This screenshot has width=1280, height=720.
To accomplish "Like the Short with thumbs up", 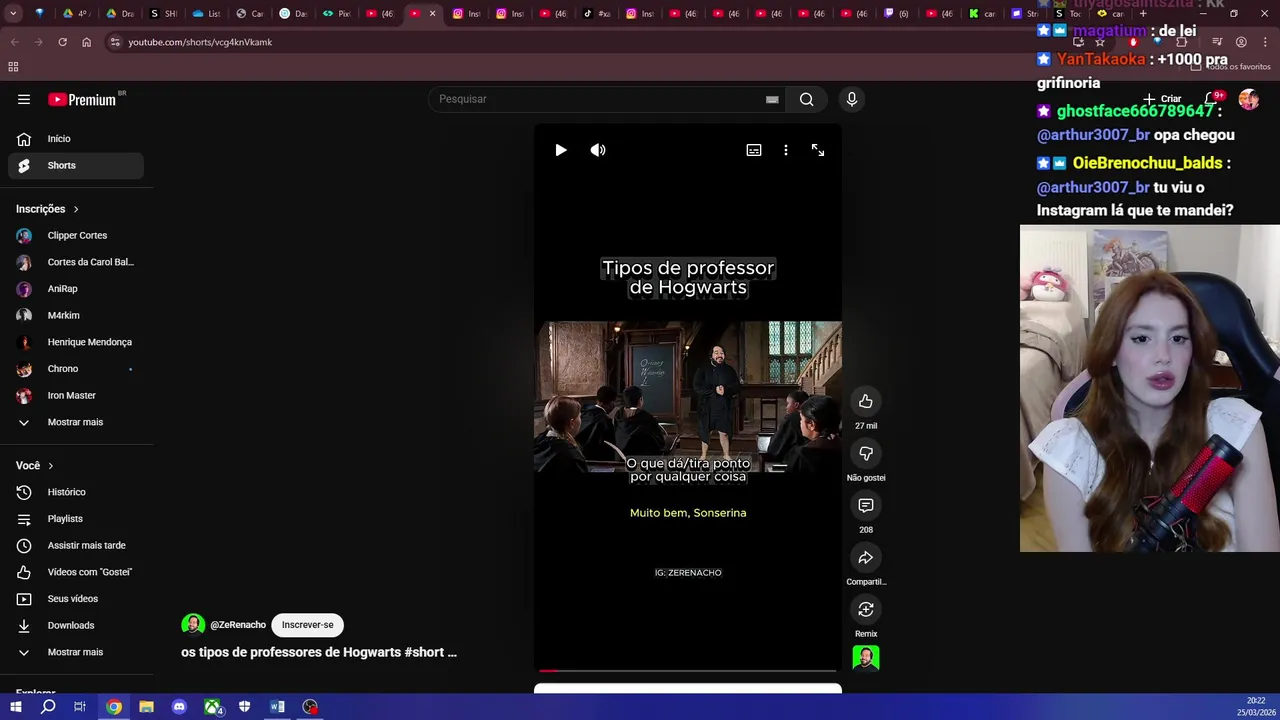I will tap(866, 401).
